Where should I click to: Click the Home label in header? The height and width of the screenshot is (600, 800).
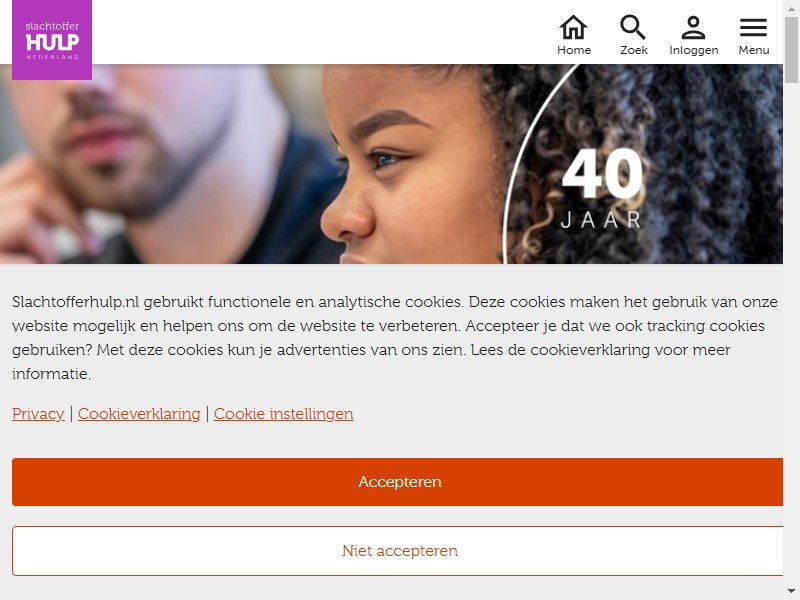574,50
